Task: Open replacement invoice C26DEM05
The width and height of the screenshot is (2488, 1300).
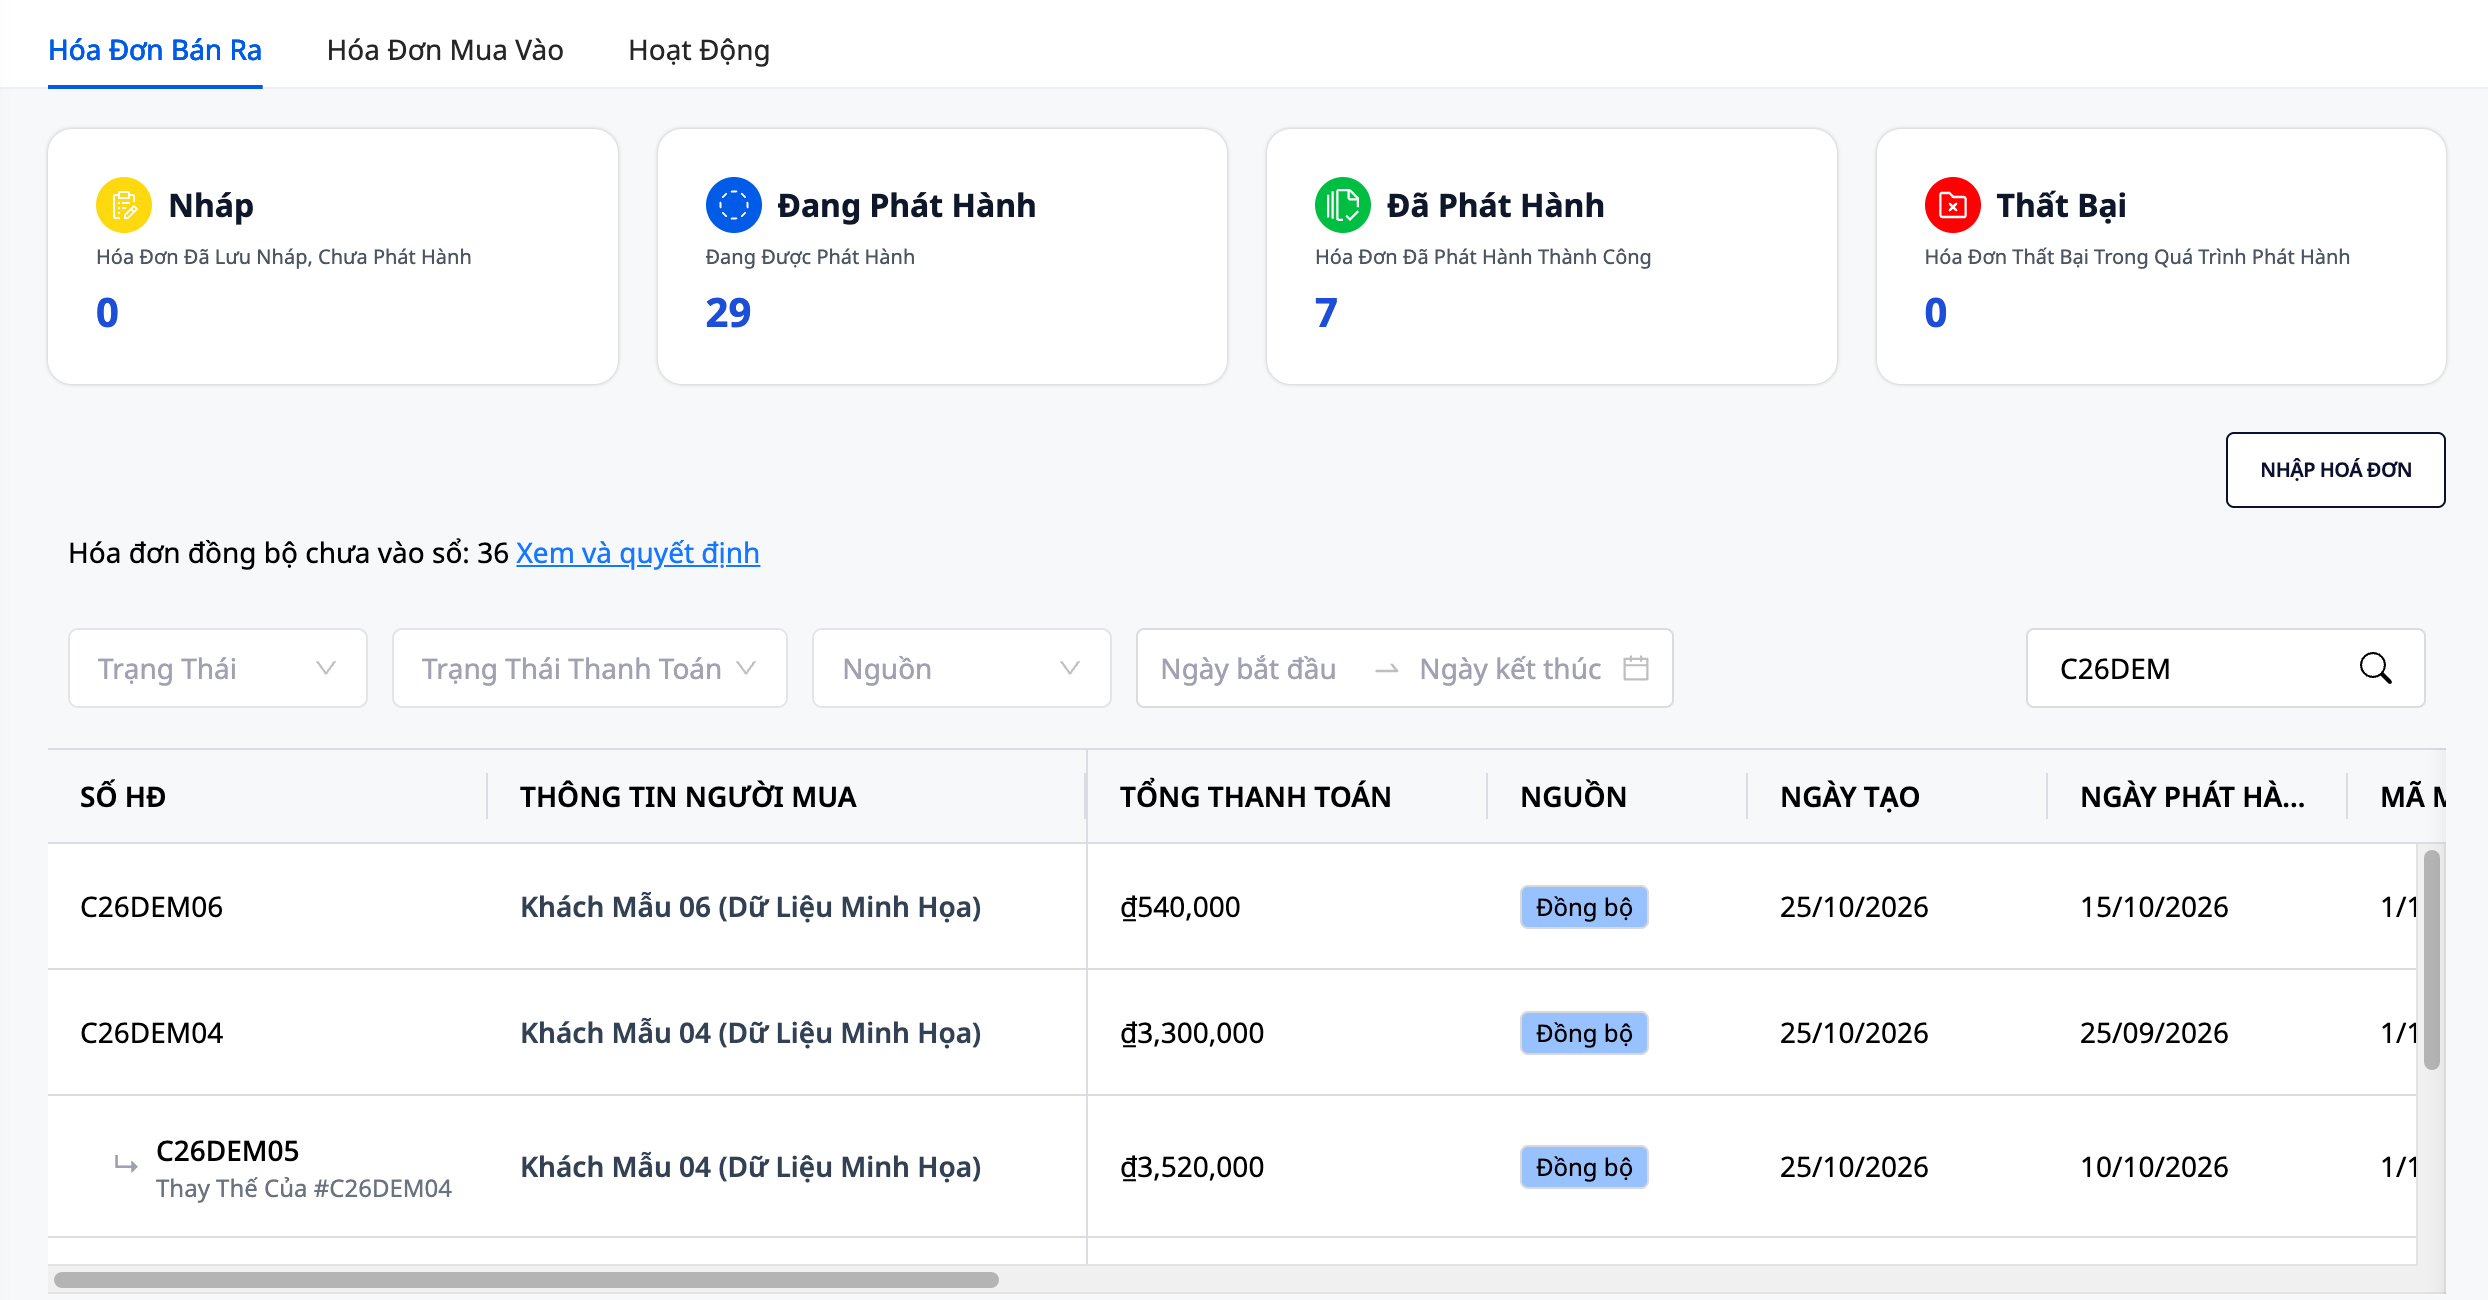Action: click(x=227, y=1151)
